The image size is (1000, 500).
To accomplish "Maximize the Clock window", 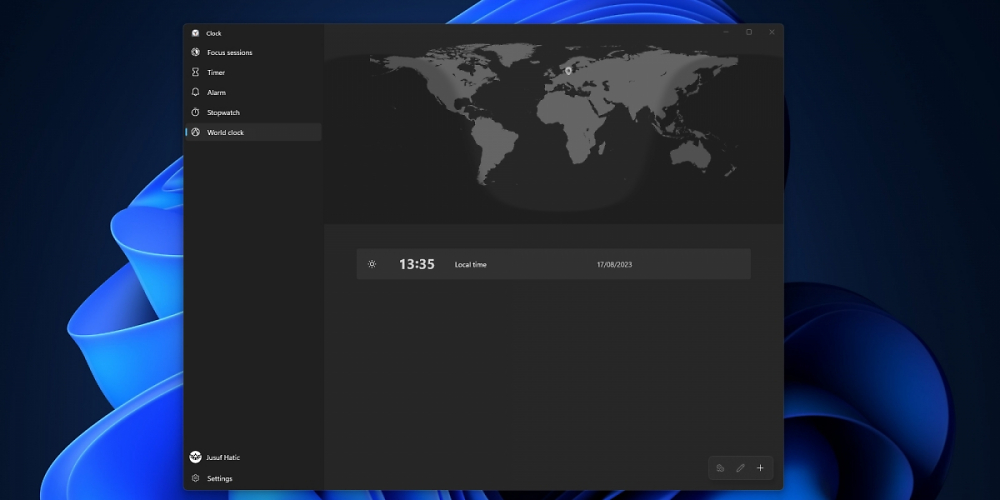I will coord(749,32).
